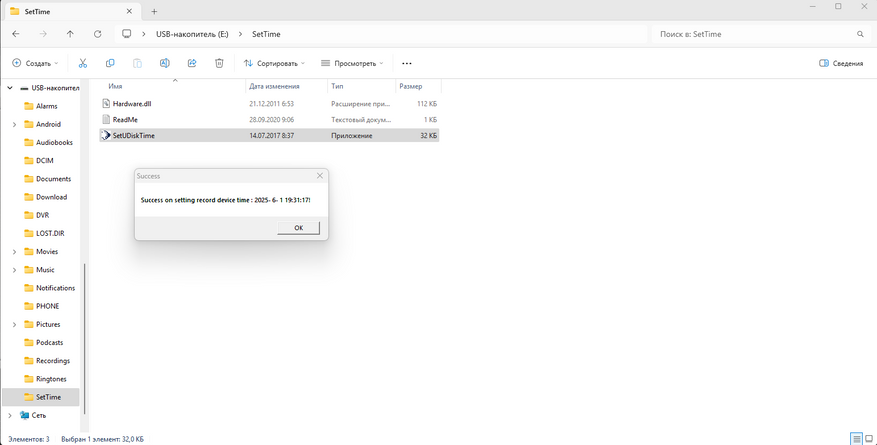Select the DVR folder in sidebar
Image resolution: width=877 pixels, height=445 pixels.
click(x=44, y=215)
